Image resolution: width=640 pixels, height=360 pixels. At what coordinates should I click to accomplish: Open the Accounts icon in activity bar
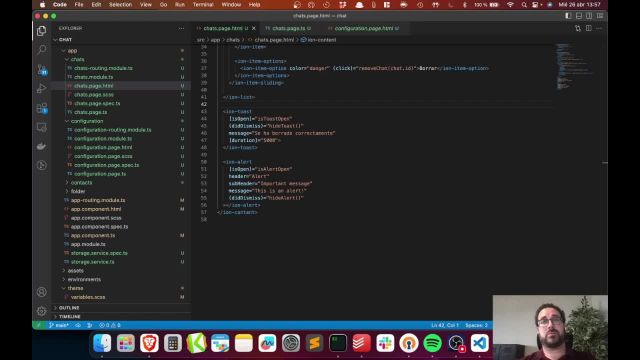pyautogui.click(x=41, y=292)
